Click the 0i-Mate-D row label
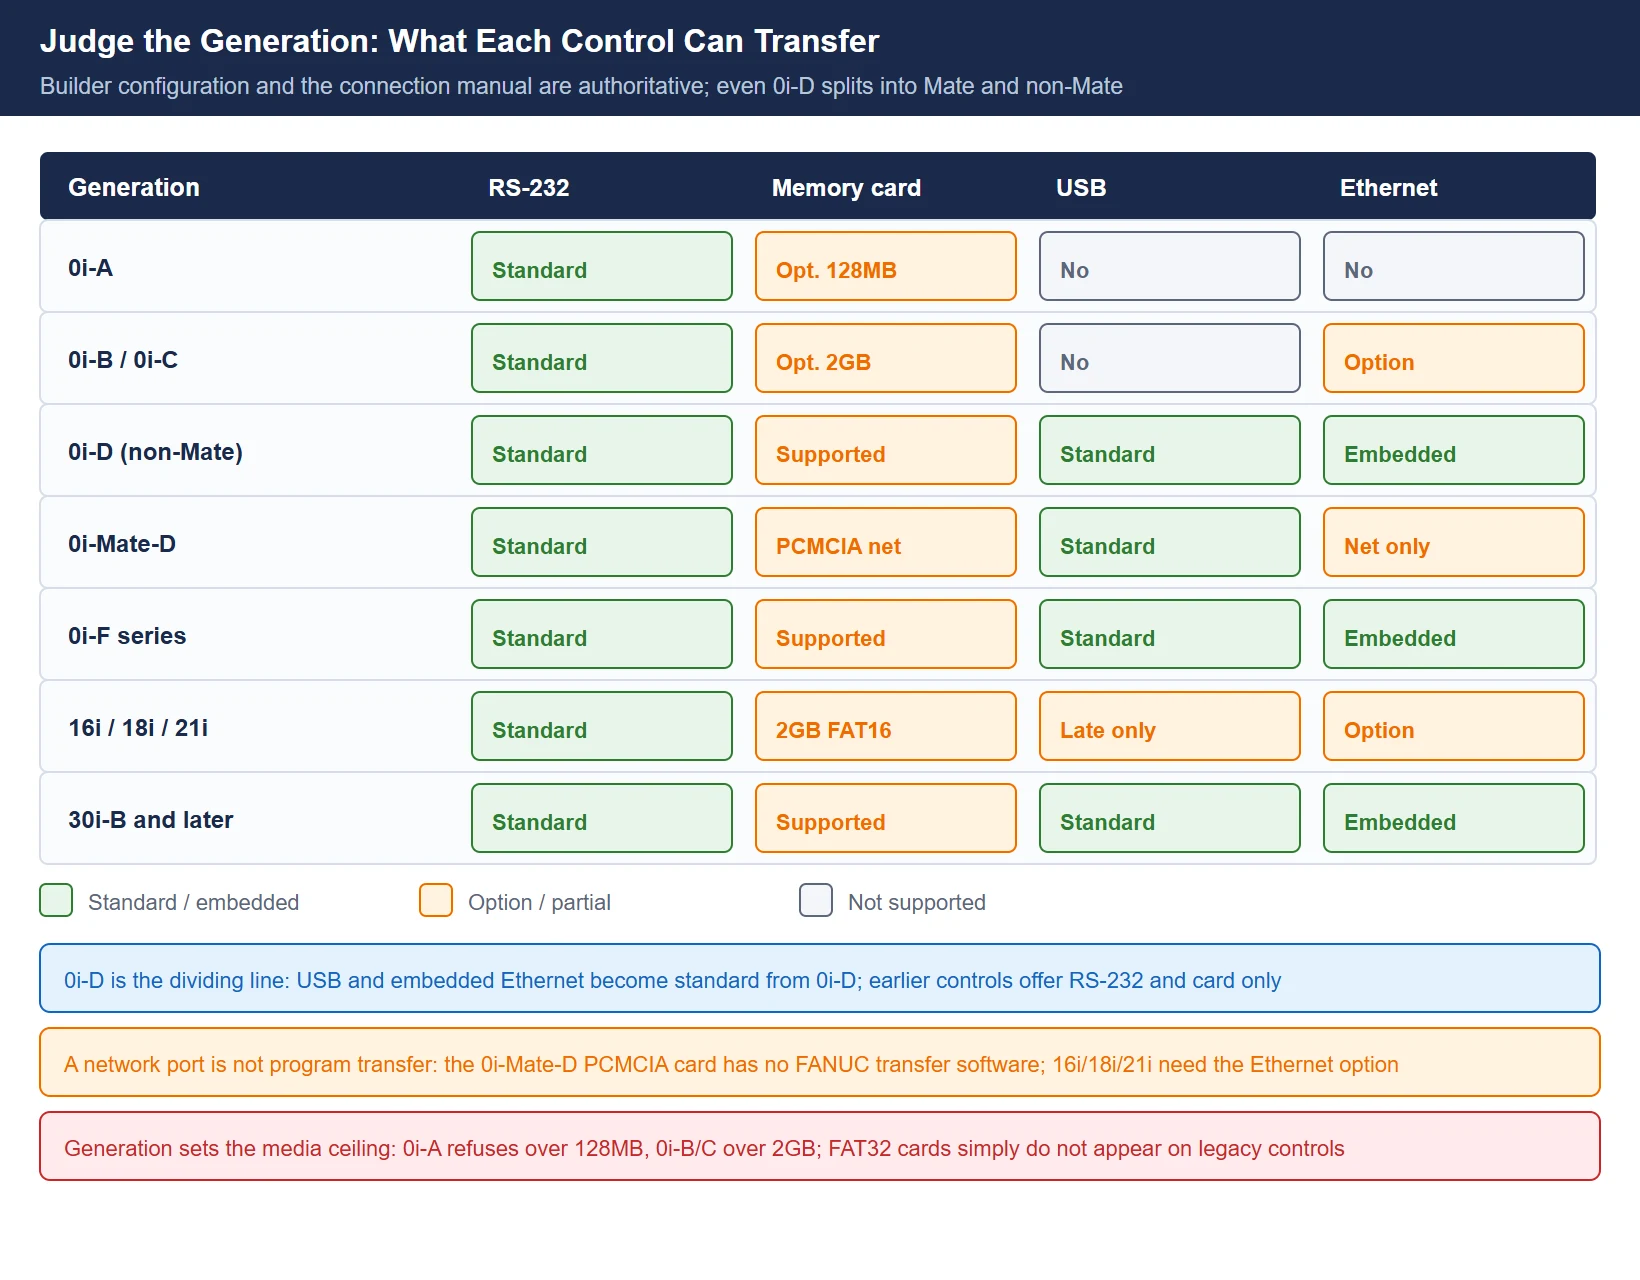The image size is (1640, 1280). [122, 544]
